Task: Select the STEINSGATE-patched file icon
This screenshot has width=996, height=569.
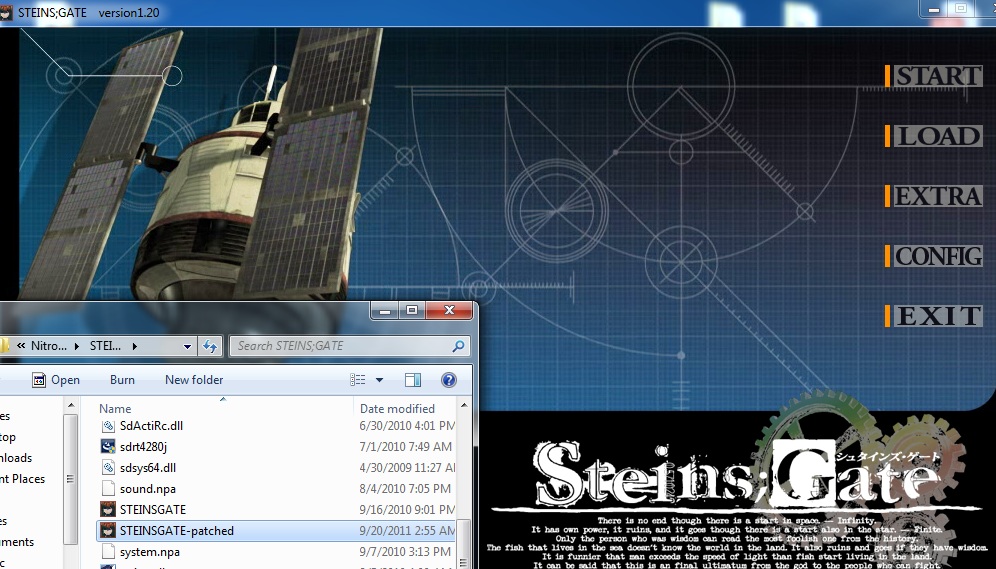Action: [108, 530]
